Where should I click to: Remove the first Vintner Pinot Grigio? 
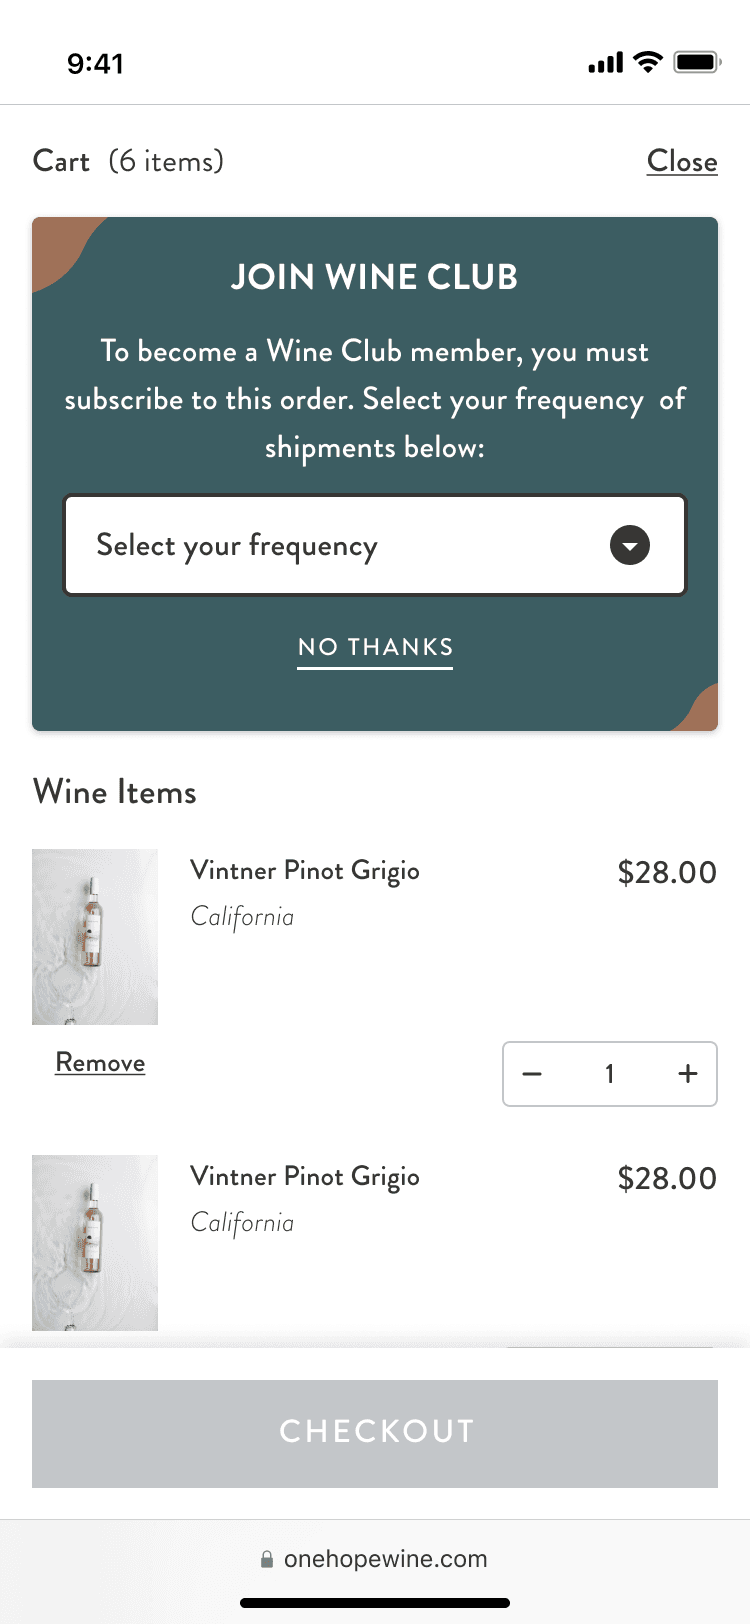[x=100, y=1062]
